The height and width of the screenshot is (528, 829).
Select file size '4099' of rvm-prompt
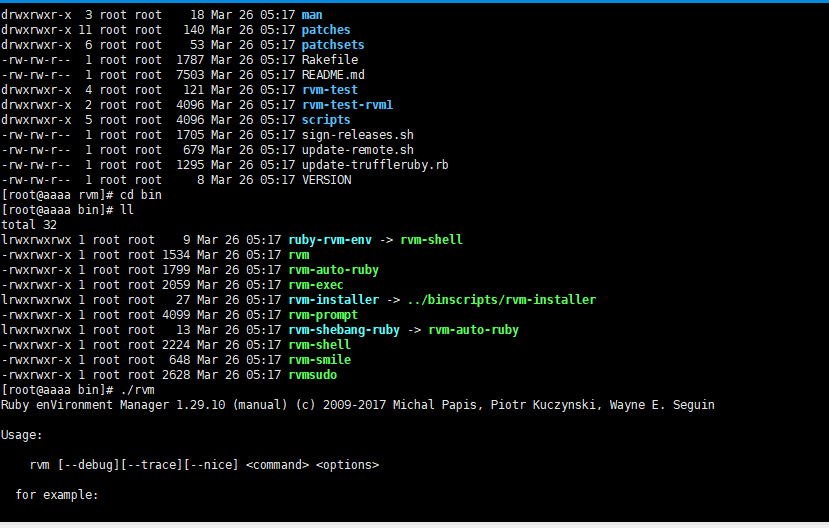176,315
